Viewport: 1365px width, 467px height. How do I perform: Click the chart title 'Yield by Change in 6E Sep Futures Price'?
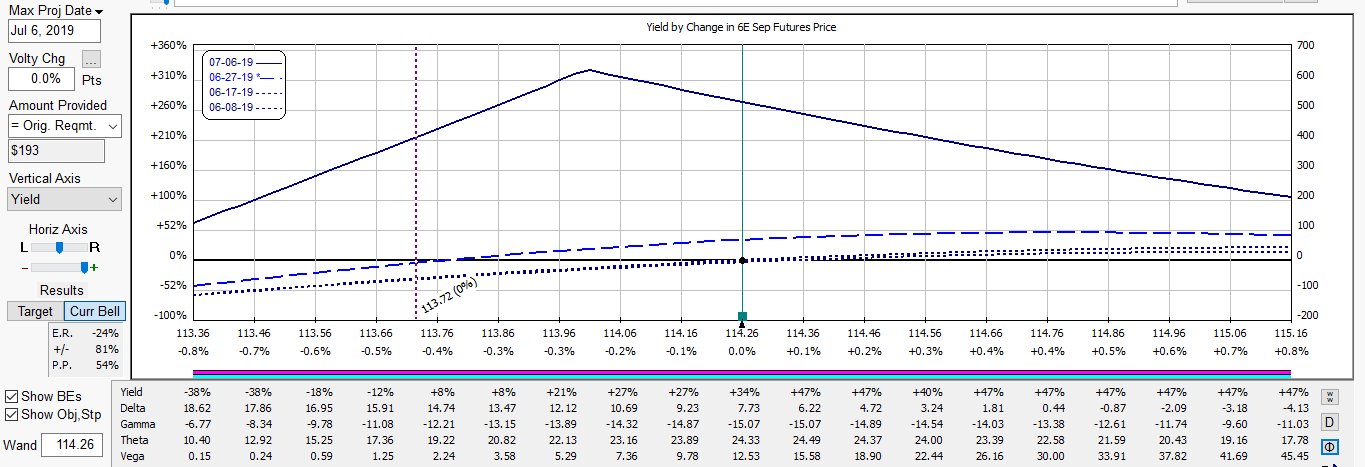coord(741,27)
